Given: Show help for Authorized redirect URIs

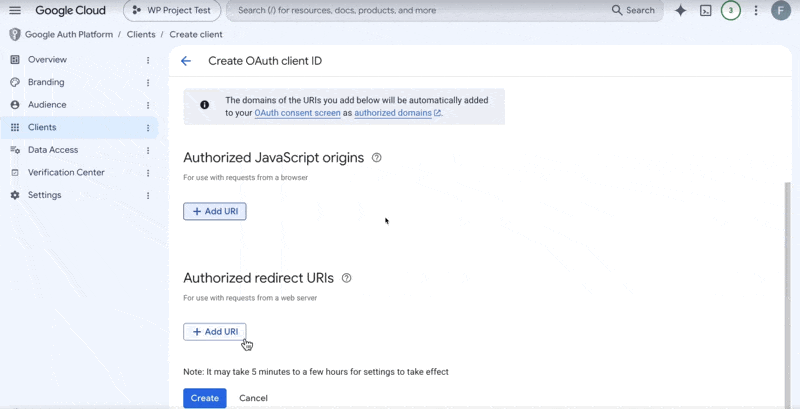Looking at the screenshot, I should (346, 278).
